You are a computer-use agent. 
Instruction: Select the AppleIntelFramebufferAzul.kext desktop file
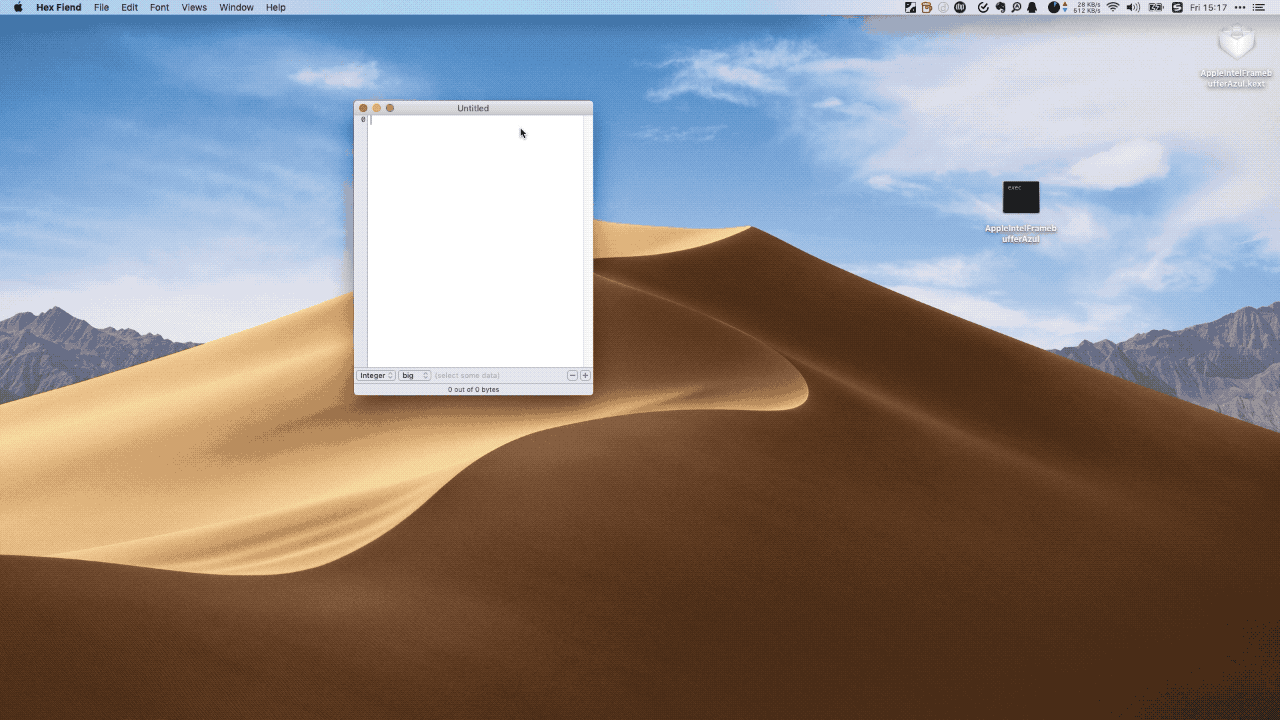click(1236, 45)
